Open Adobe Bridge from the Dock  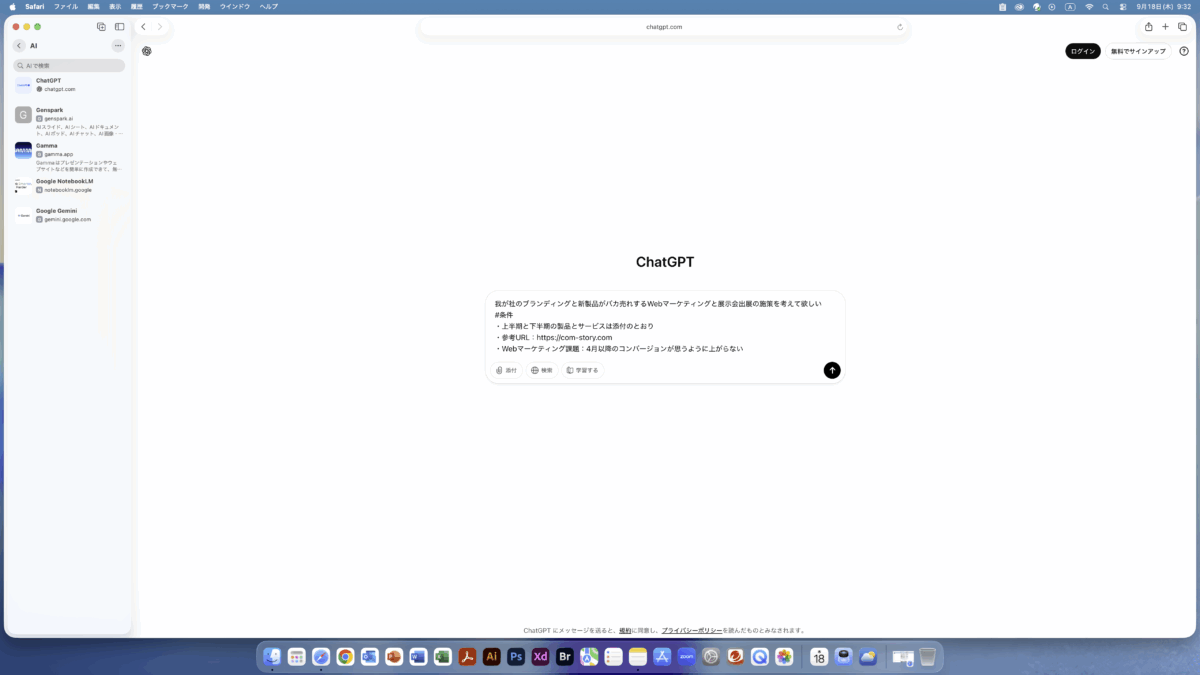[564, 657]
